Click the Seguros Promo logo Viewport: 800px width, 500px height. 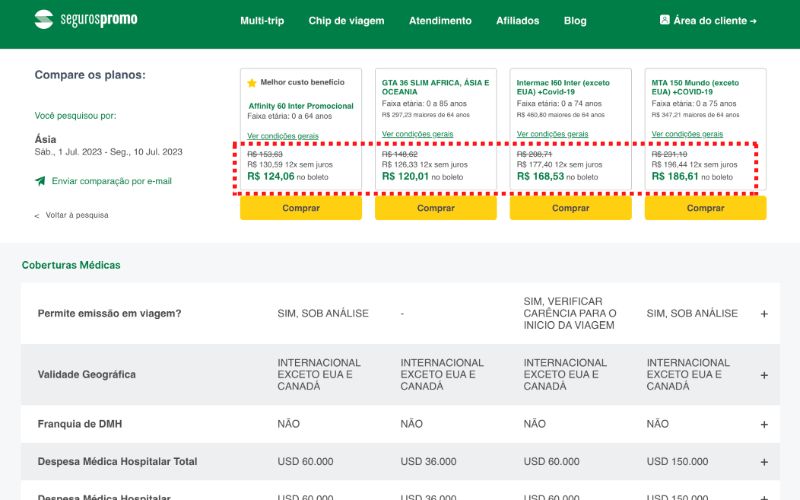click(x=86, y=19)
